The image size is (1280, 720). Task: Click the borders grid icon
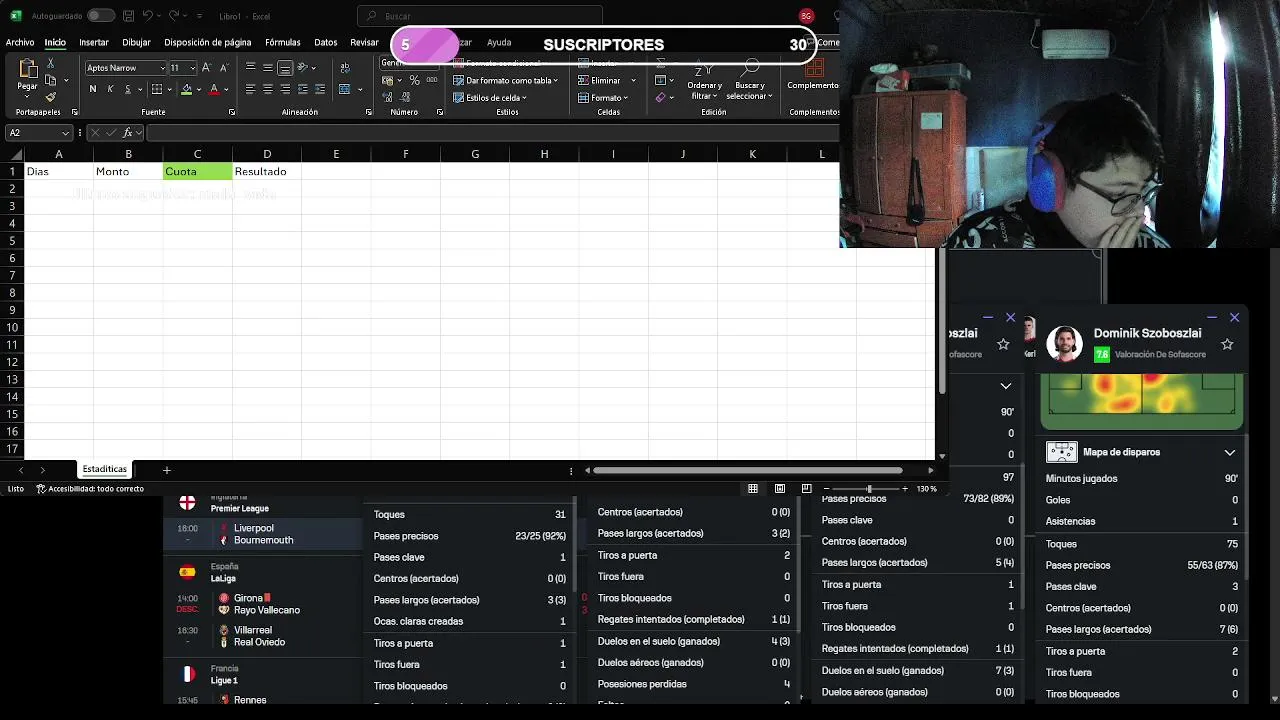(156, 89)
